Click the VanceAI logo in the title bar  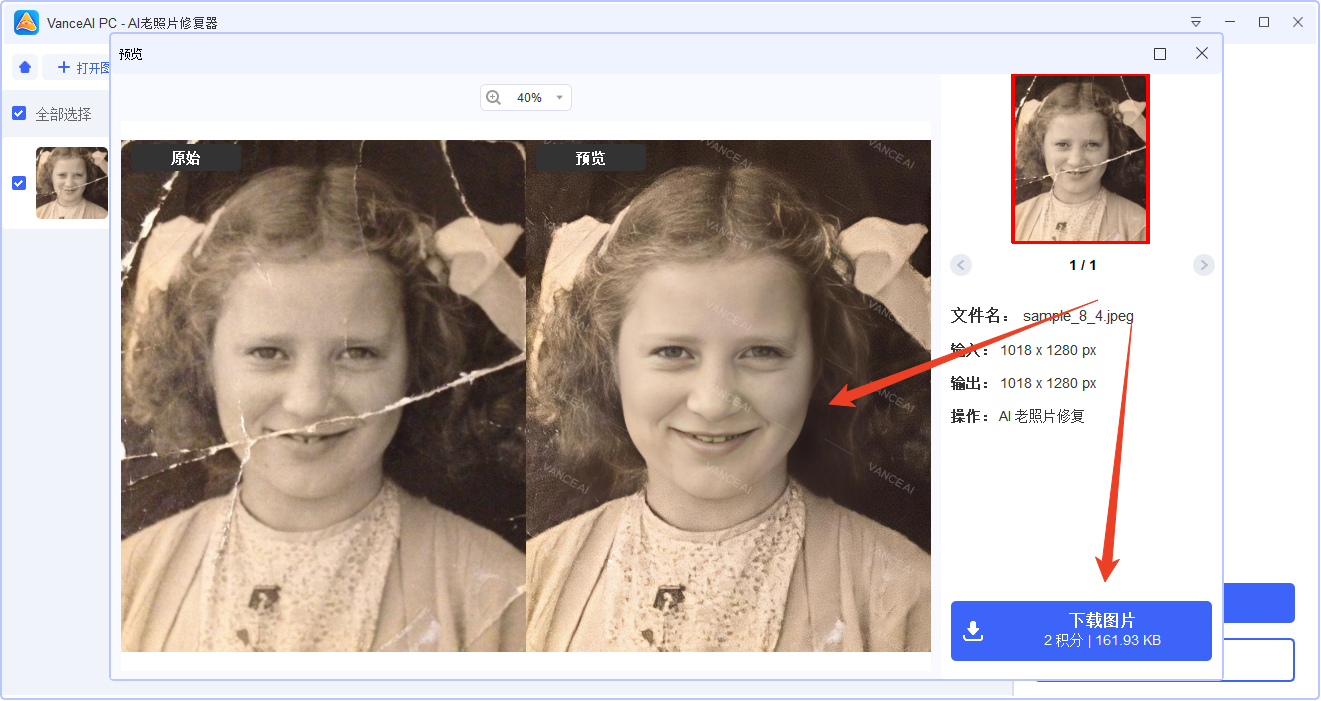pos(25,20)
